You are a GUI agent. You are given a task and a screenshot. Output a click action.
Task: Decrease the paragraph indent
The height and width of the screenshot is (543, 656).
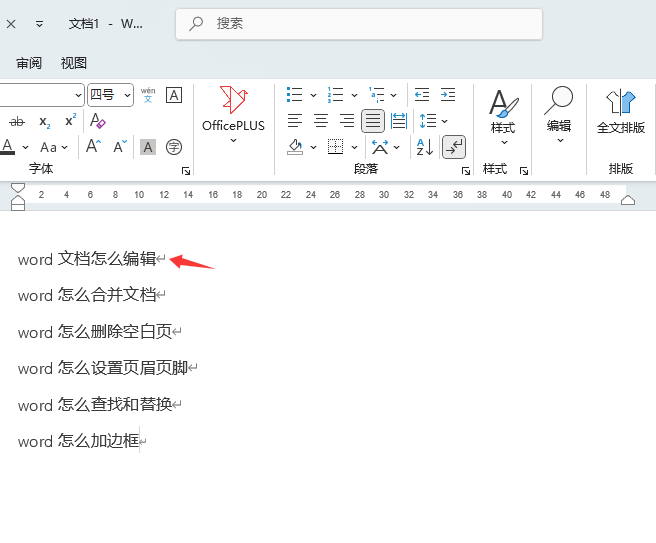[x=422, y=95]
